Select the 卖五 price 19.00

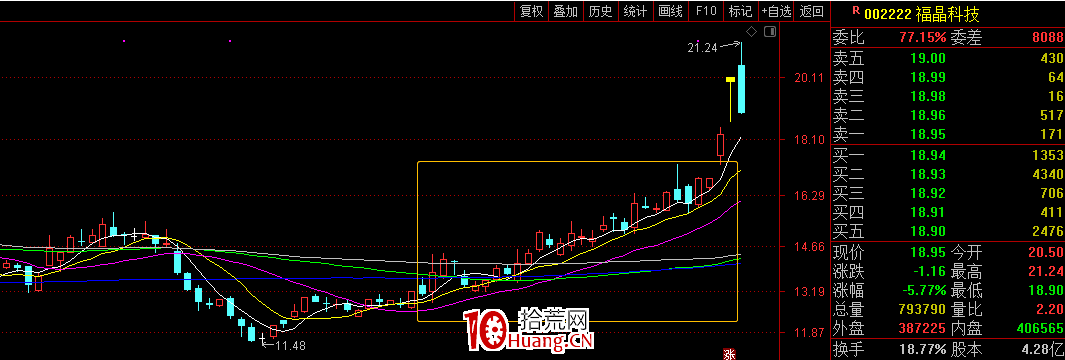[x=927, y=58]
